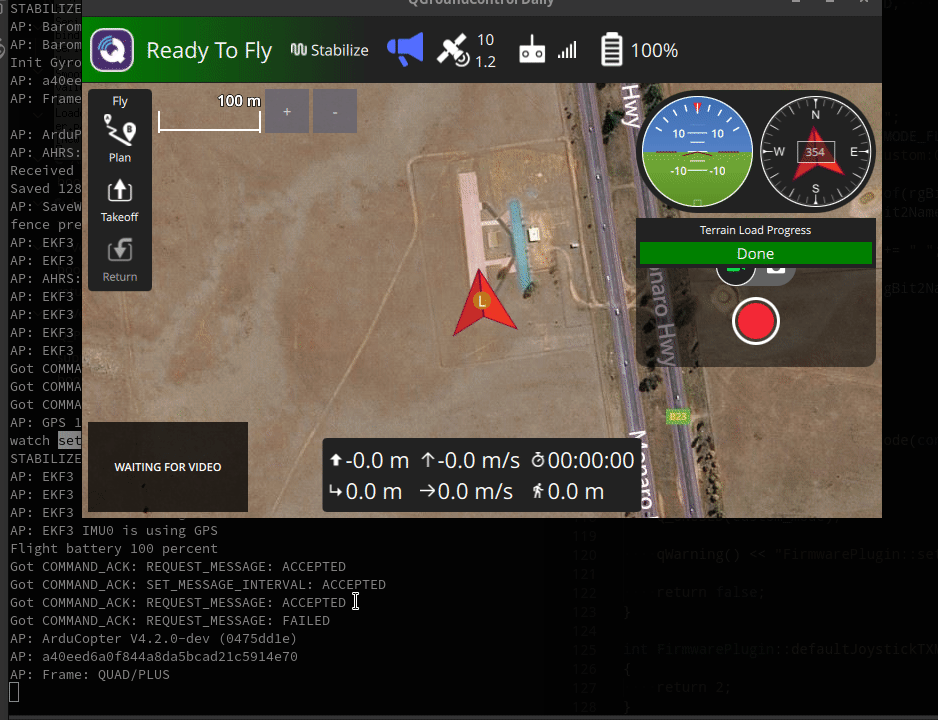This screenshot has height=720, width=938.
Task: Click the RC signal strength bars
Action: [x=567, y=50]
